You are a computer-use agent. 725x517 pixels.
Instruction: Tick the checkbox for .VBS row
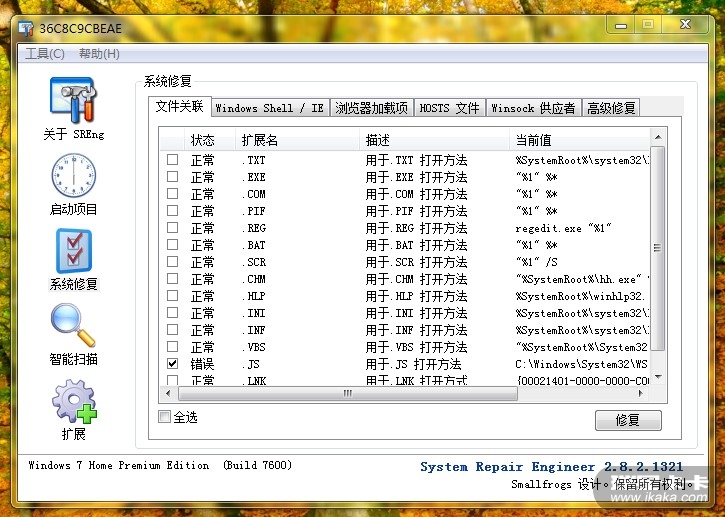pos(172,346)
